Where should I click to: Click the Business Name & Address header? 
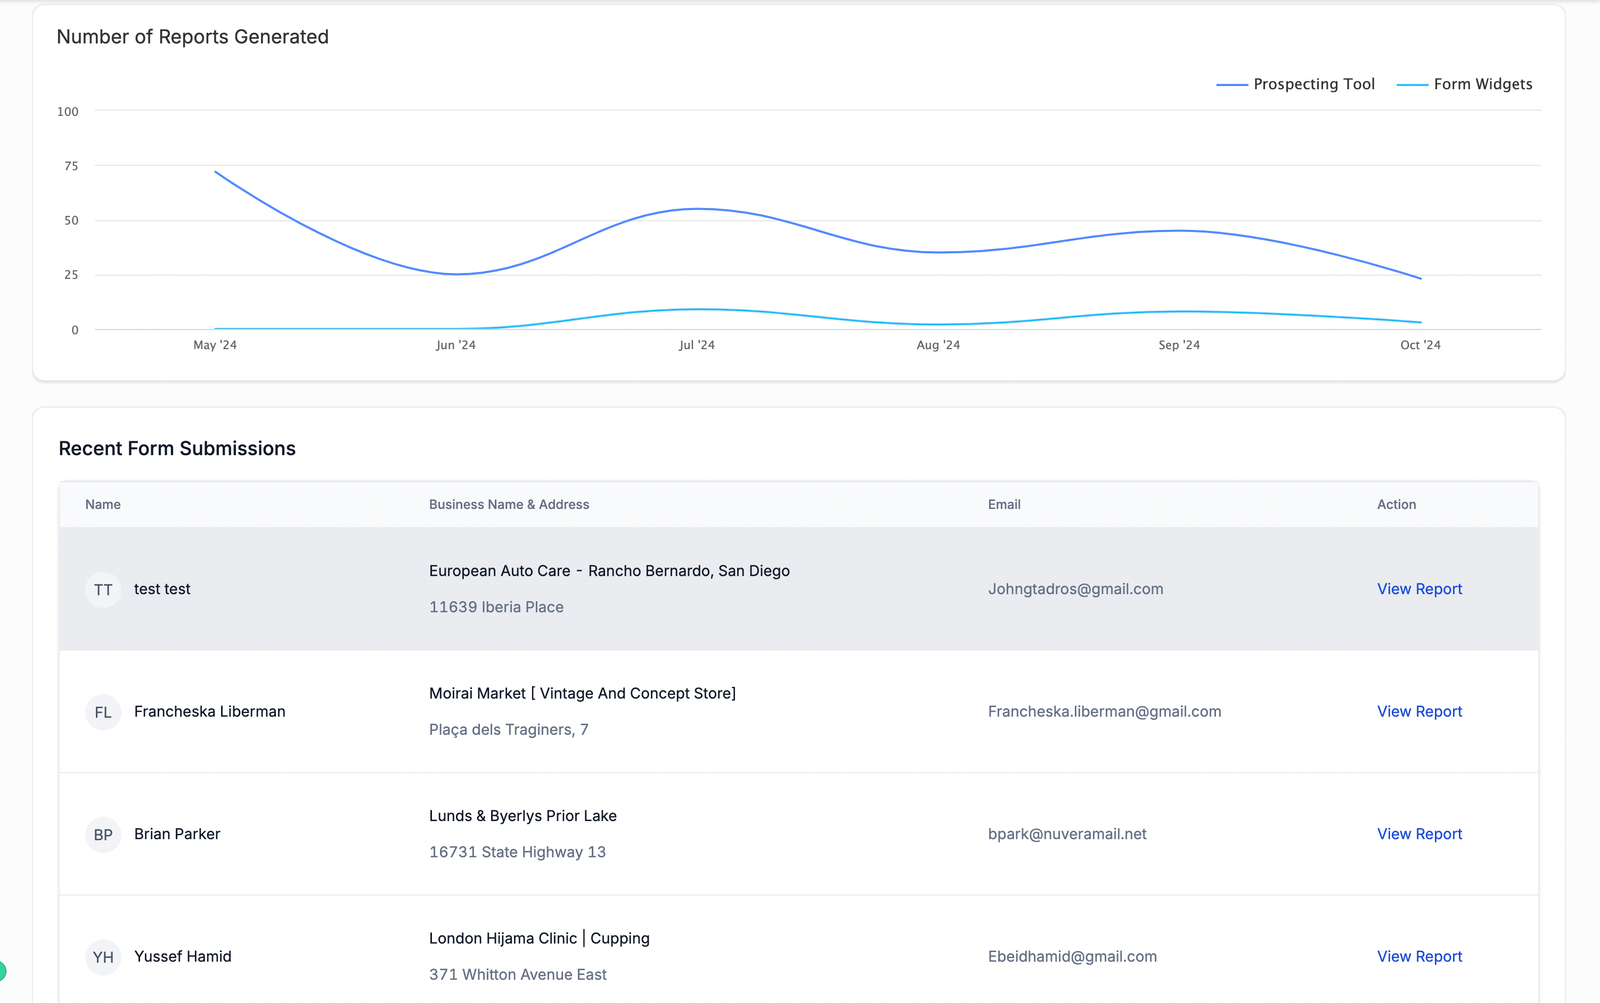click(x=509, y=505)
